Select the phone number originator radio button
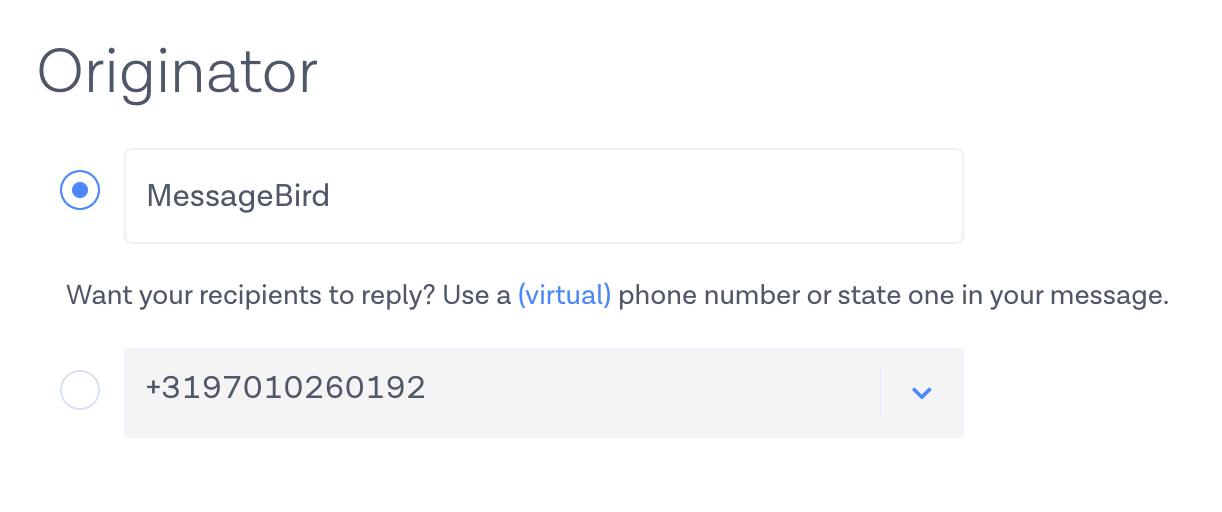Viewport: 1222px width, 512px height. [80, 390]
